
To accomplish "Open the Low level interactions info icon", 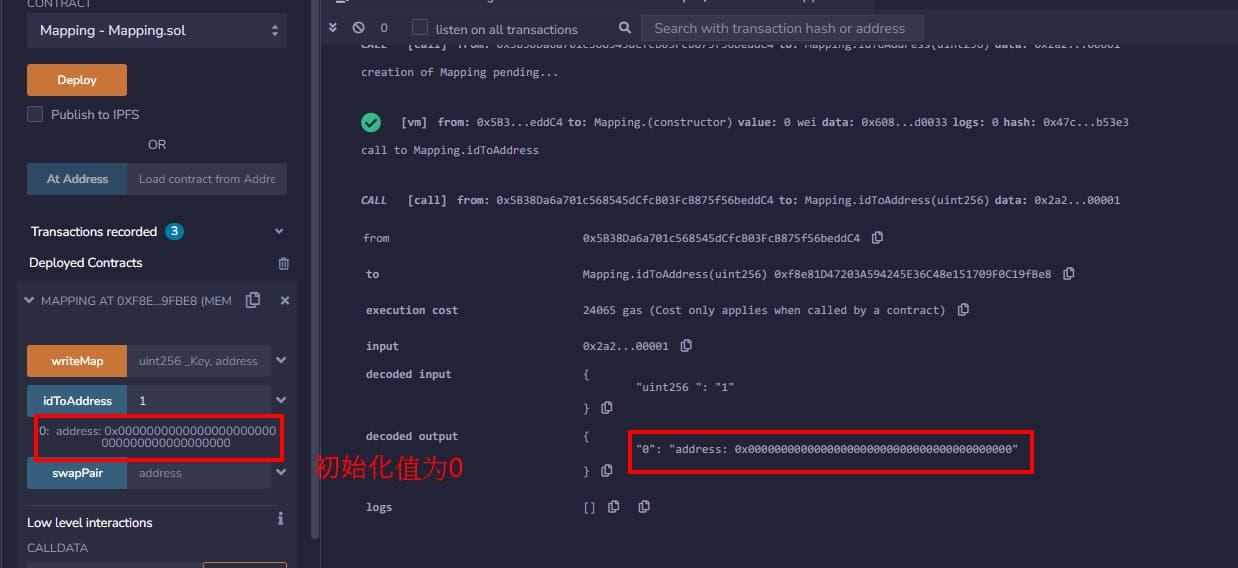I will tap(280, 519).
